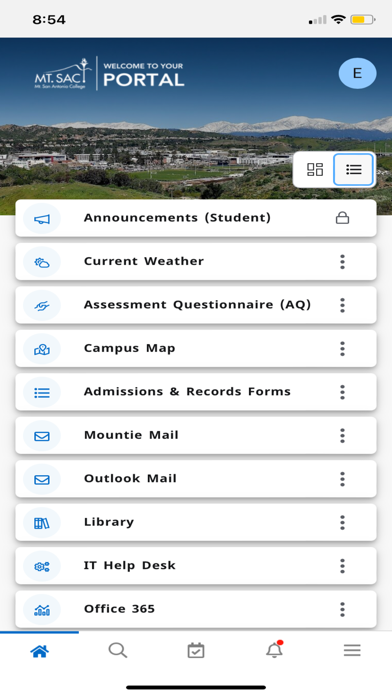Open Office 365
The image size is (392, 696).
(x=196, y=609)
